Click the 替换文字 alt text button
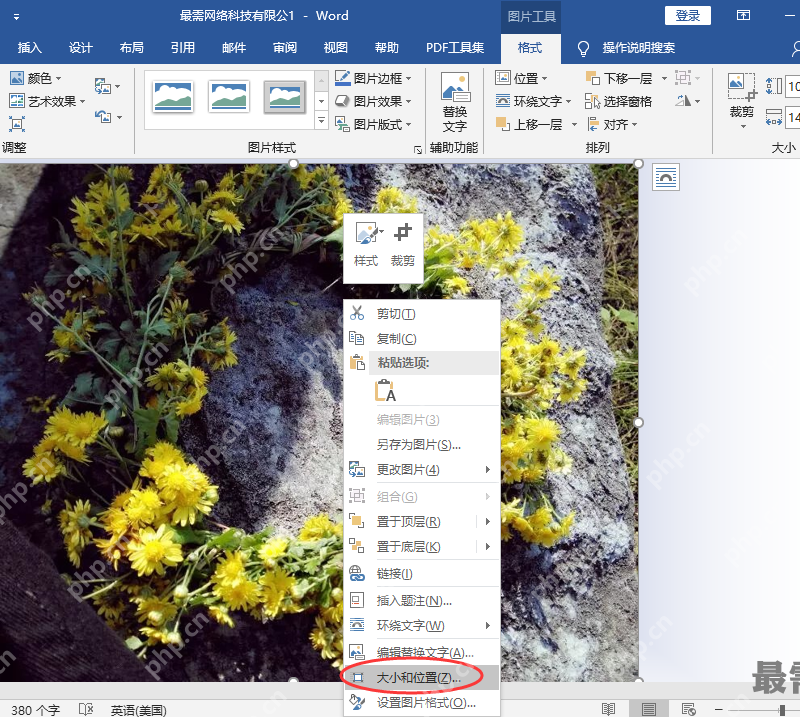 (x=455, y=103)
